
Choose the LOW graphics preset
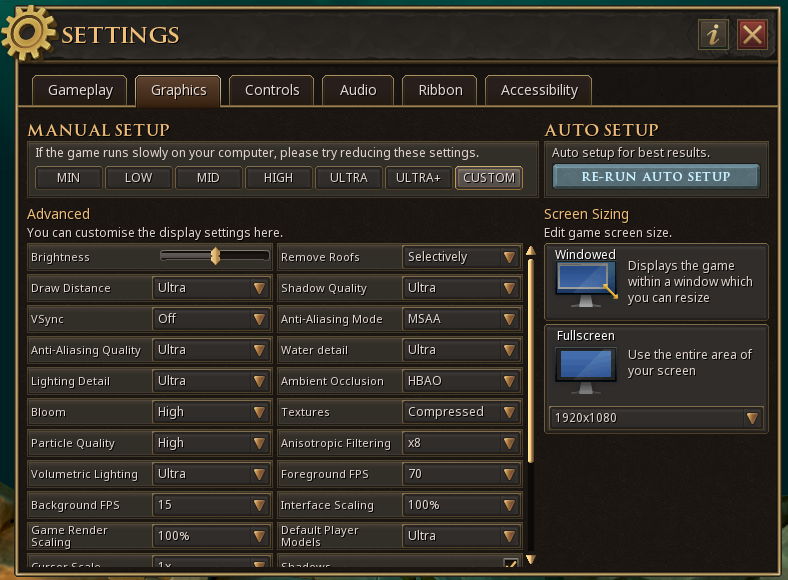click(x=138, y=178)
